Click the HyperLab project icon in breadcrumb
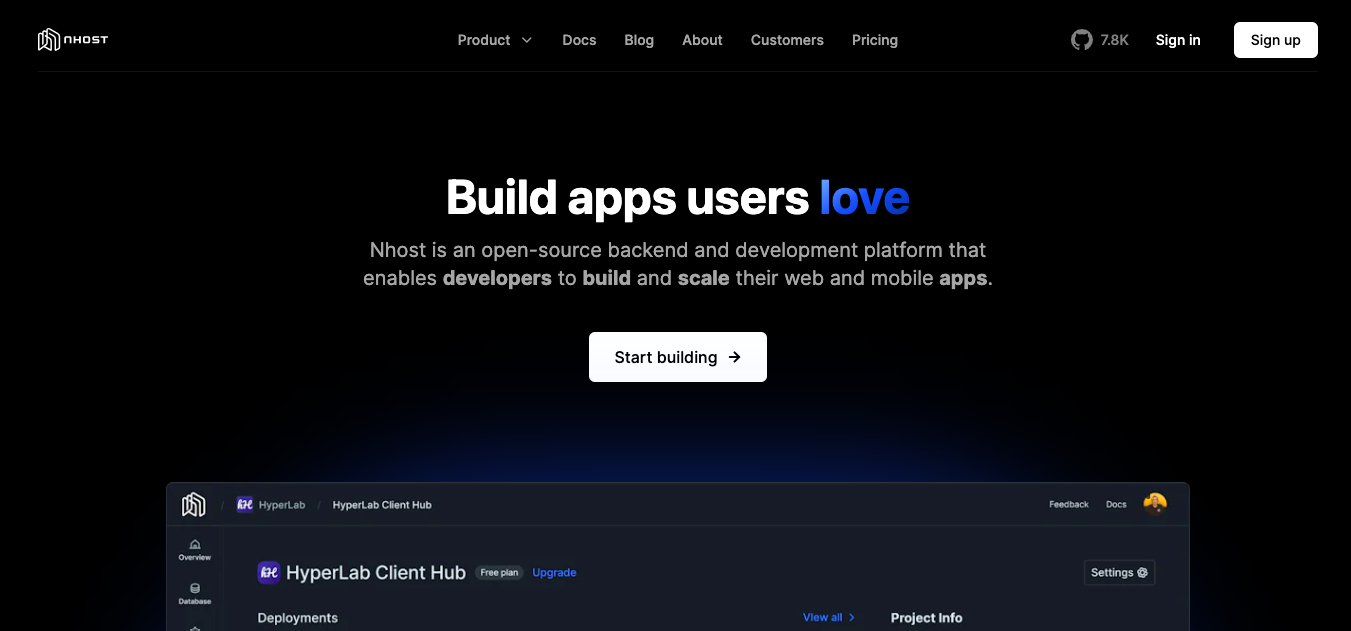1351x631 pixels. 244,504
